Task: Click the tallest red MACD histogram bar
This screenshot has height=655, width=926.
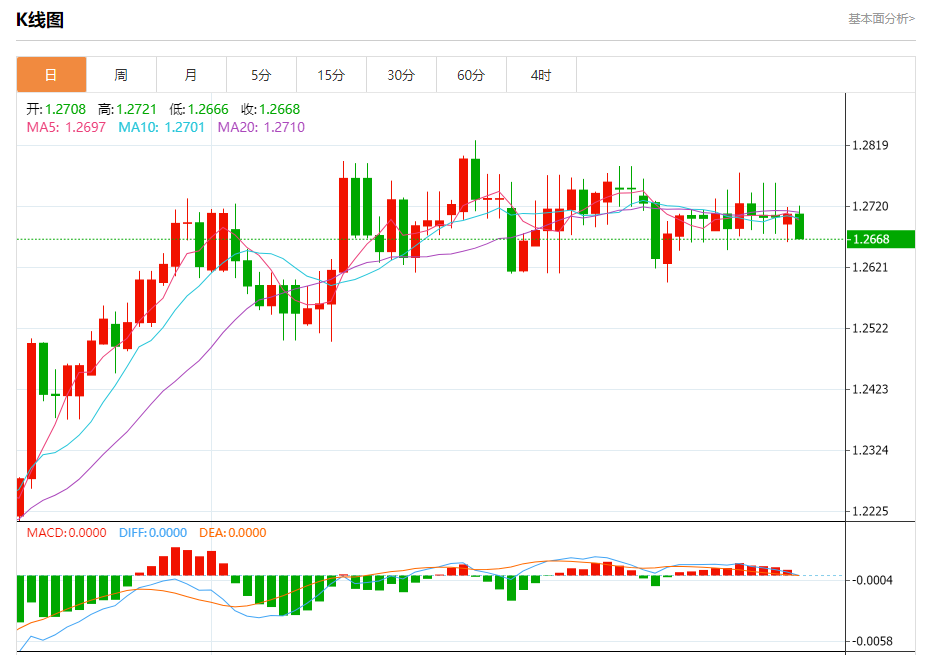Action: [175, 561]
